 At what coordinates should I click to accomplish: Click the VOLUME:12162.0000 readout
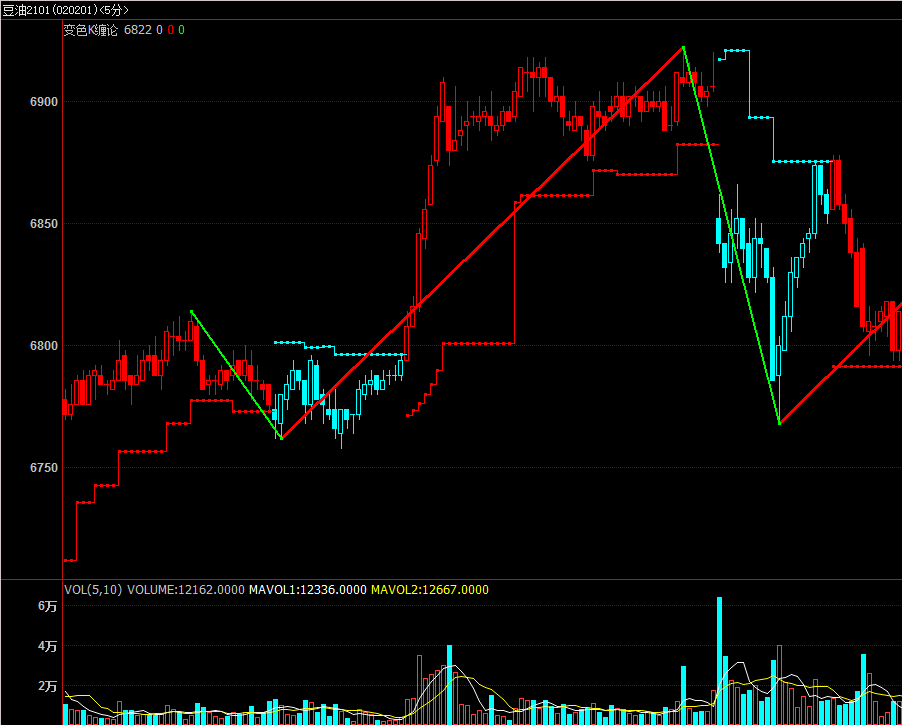(x=186, y=590)
